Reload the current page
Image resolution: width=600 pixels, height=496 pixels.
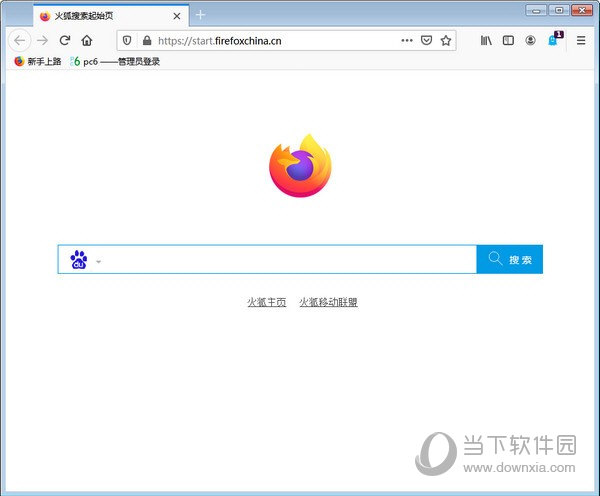point(65,40)
